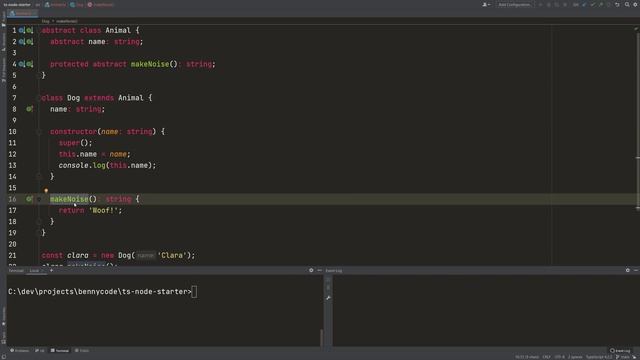Open Event Log panel settings gear
Viewport: 640px width, 360px height.
pos(628,270)
